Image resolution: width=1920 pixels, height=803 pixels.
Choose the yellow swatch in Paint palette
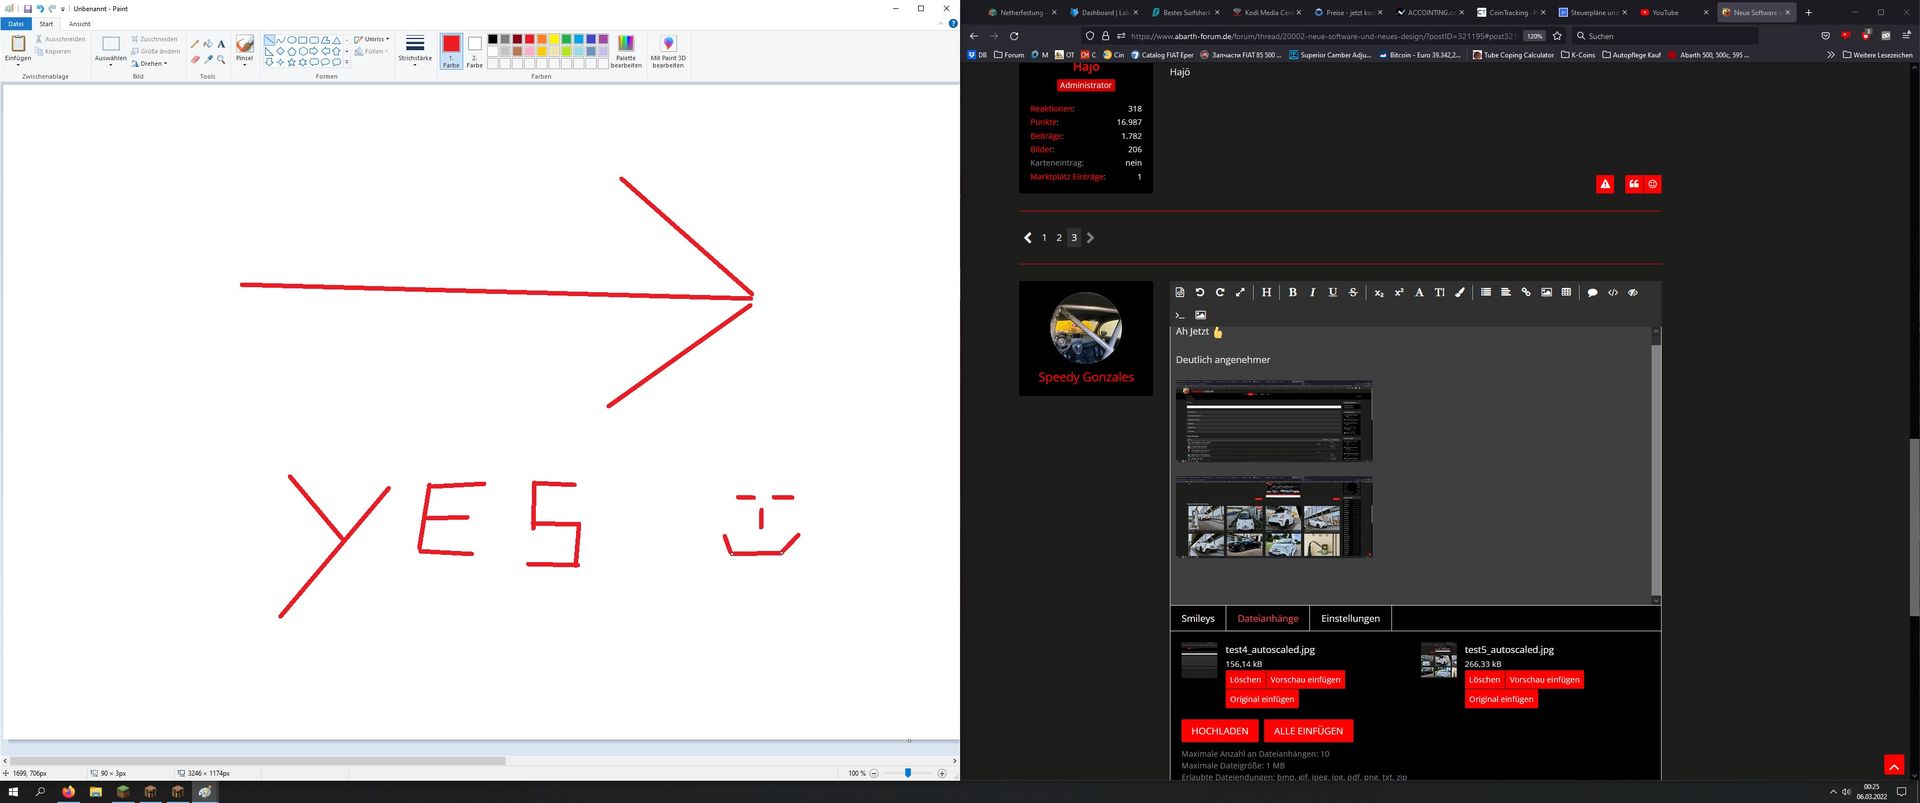point(554,39)
